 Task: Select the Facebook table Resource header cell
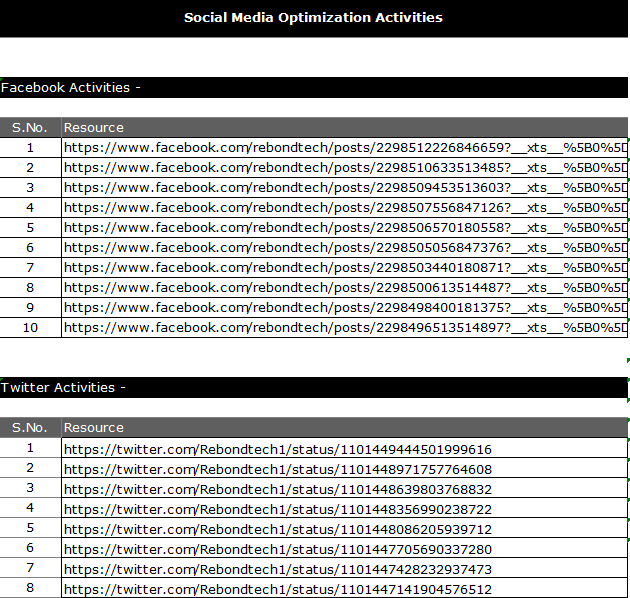[x=345, y=127]
